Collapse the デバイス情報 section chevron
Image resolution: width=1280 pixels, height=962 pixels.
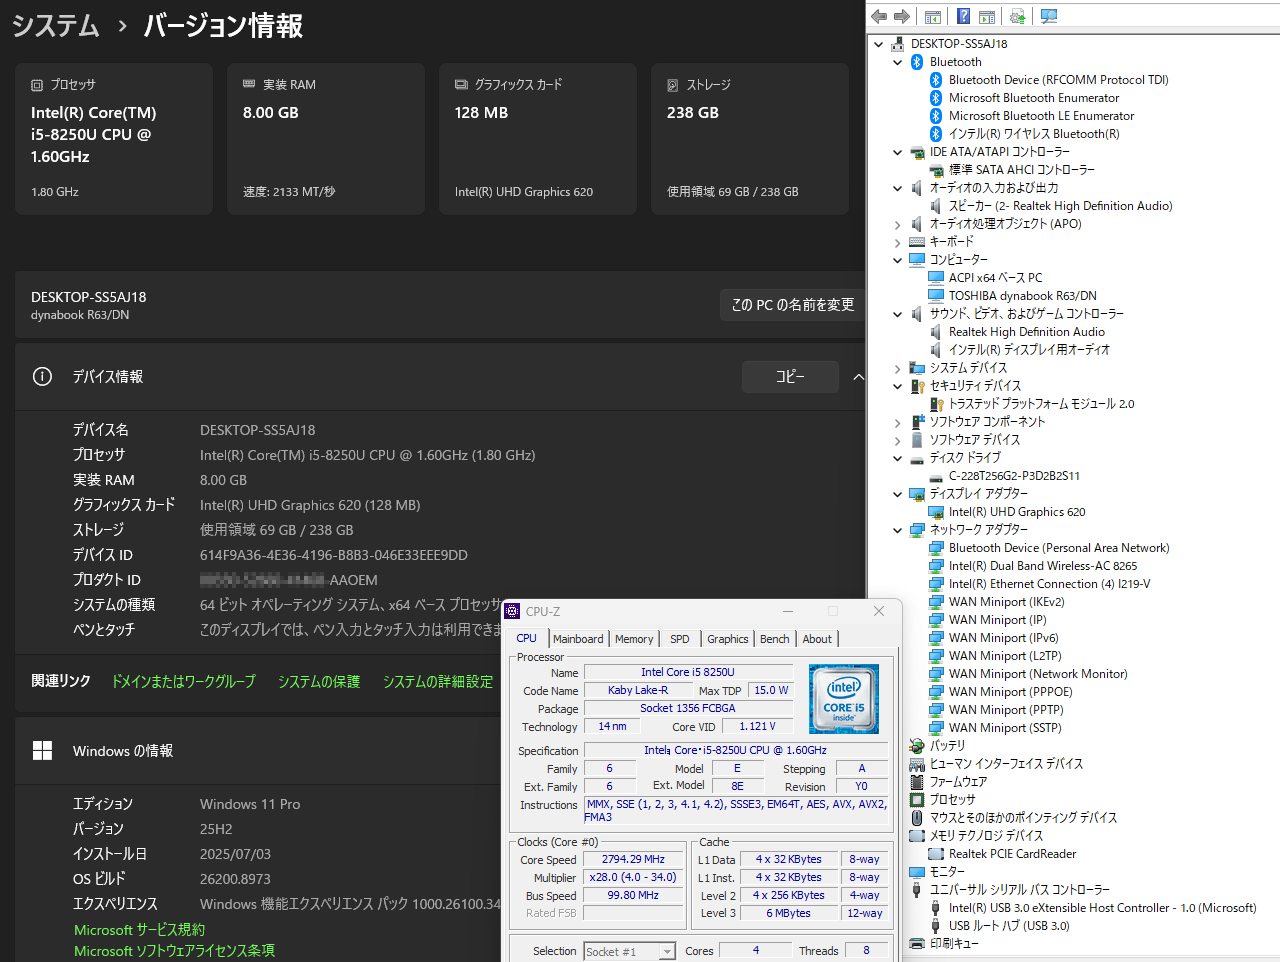(x=858, y=377)
